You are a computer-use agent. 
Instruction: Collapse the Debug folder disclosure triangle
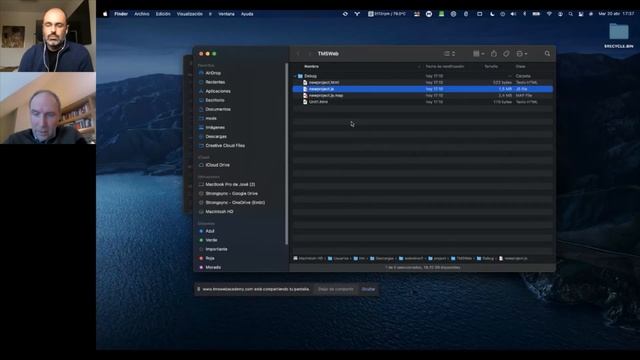[x=295, y=76]
